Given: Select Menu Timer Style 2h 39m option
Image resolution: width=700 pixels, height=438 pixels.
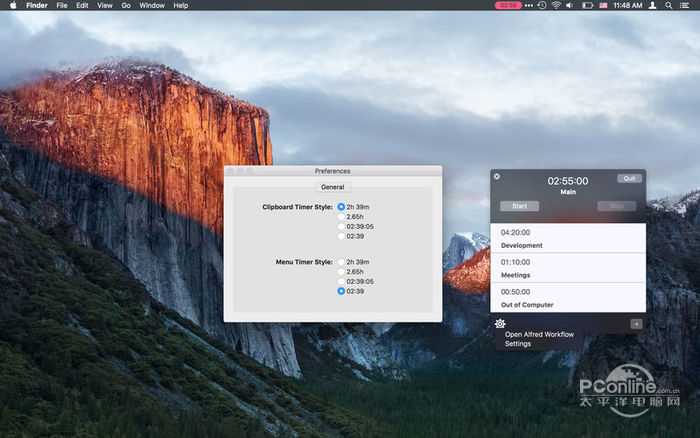Looking at the screenshot, I should point(341,262).
